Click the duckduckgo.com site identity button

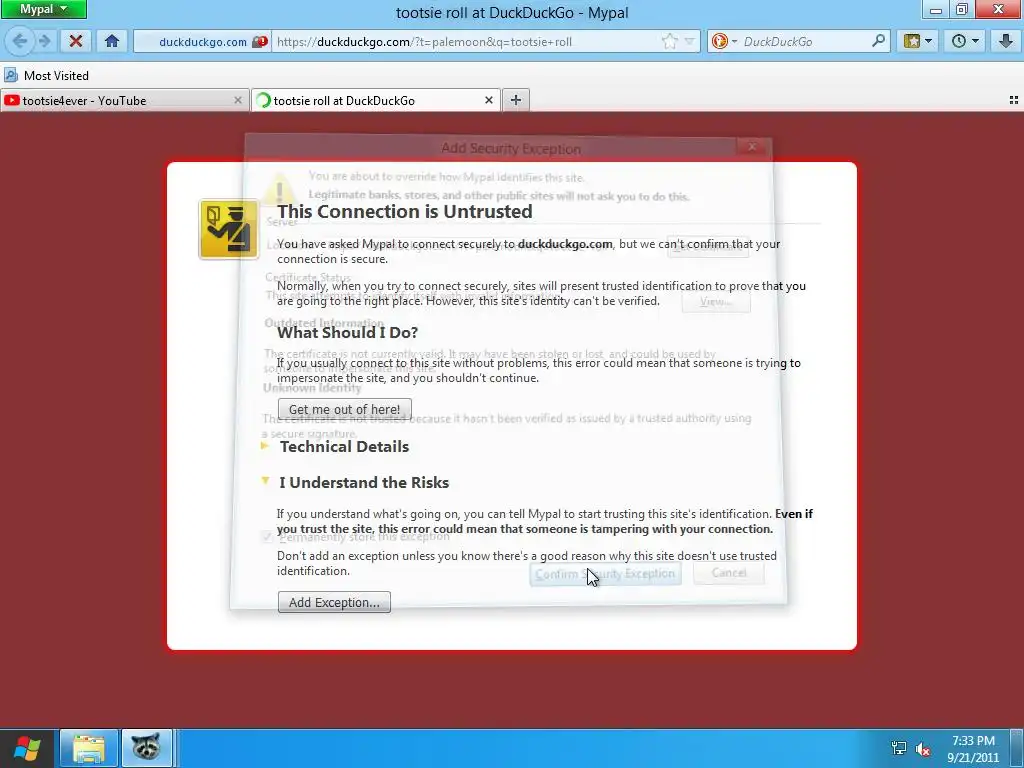click(203, 42)
